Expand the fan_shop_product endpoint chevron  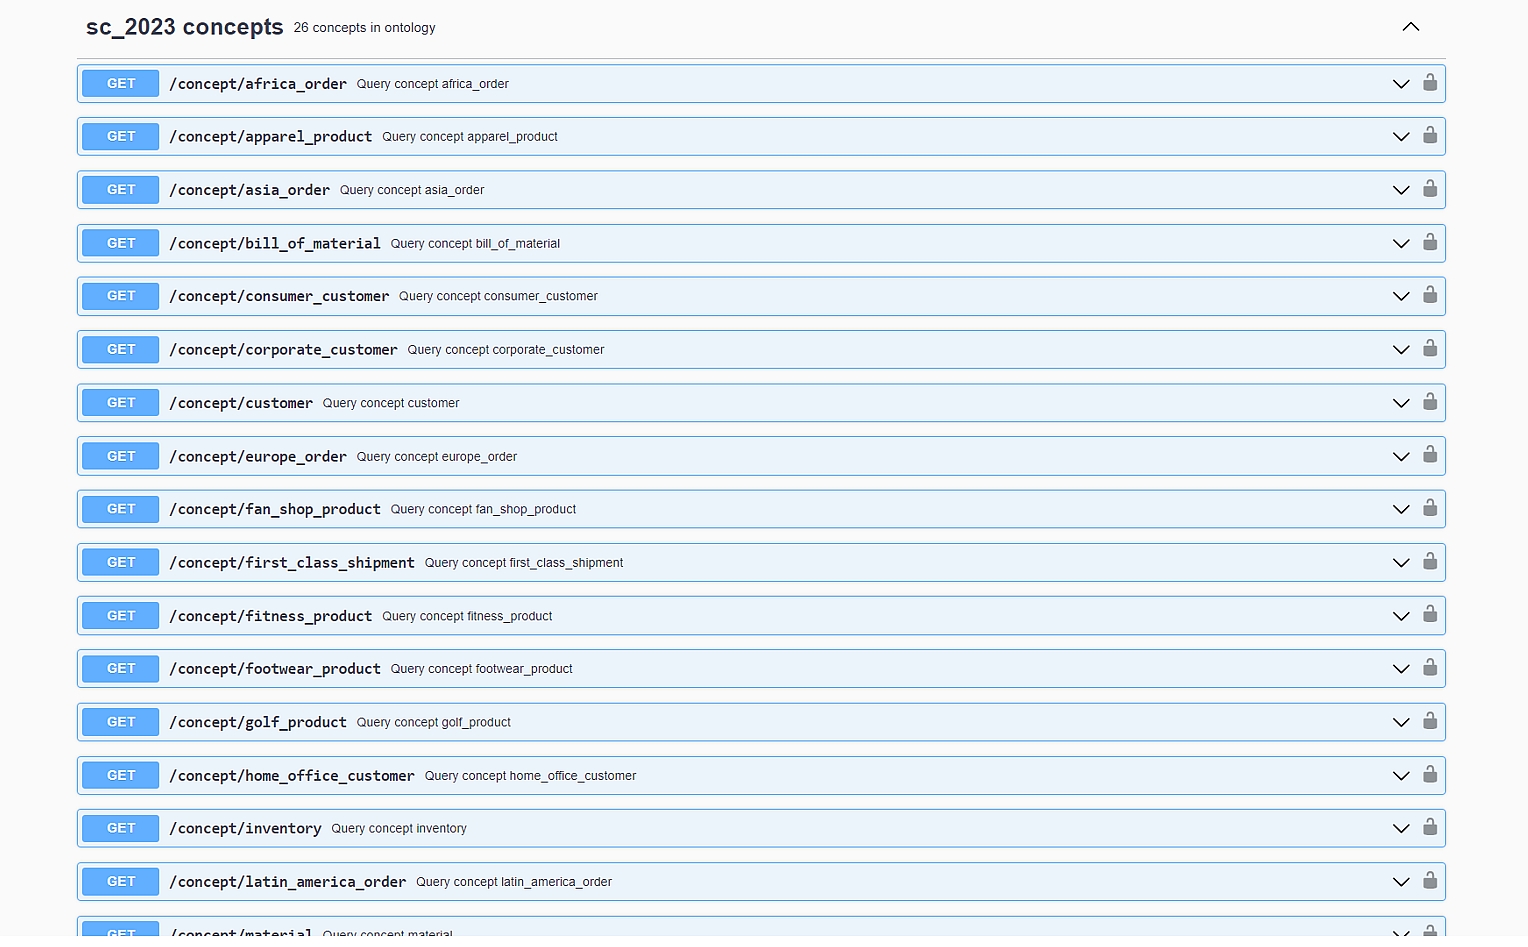[1401, 510]
